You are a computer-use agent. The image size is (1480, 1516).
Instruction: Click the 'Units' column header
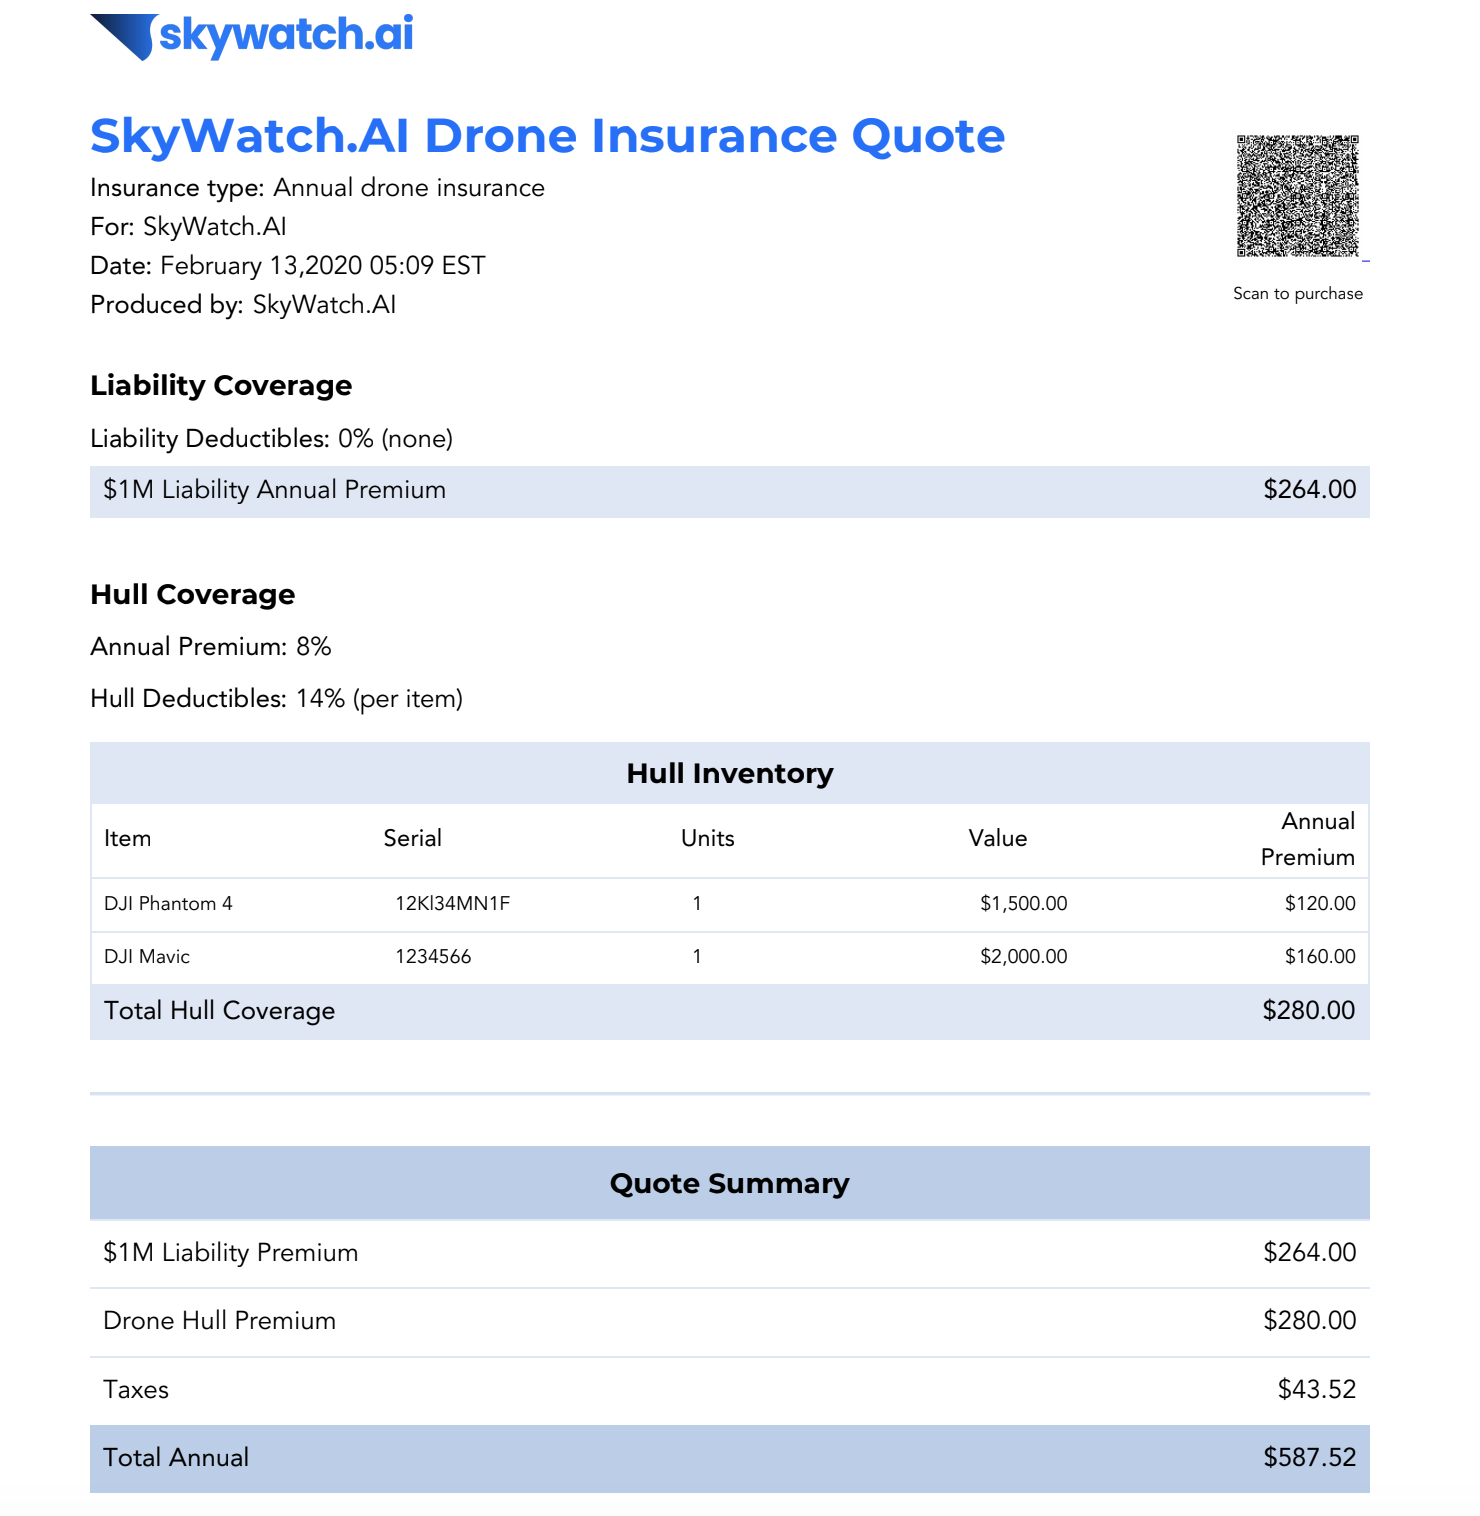(x=708, y=839)
